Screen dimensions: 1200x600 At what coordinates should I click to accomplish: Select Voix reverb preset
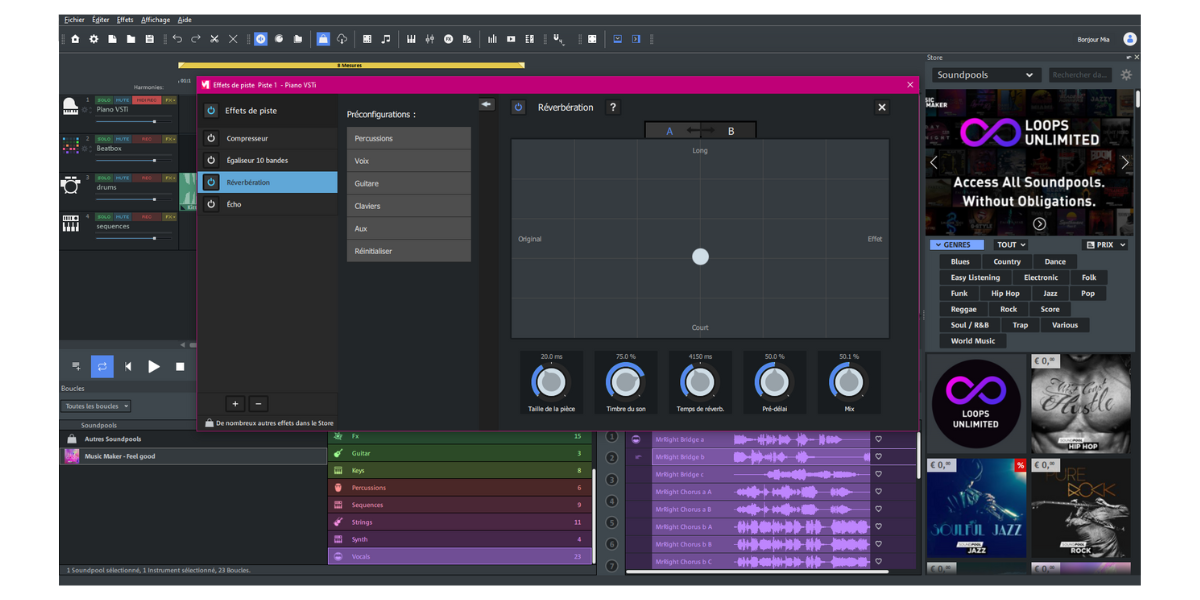408,161
